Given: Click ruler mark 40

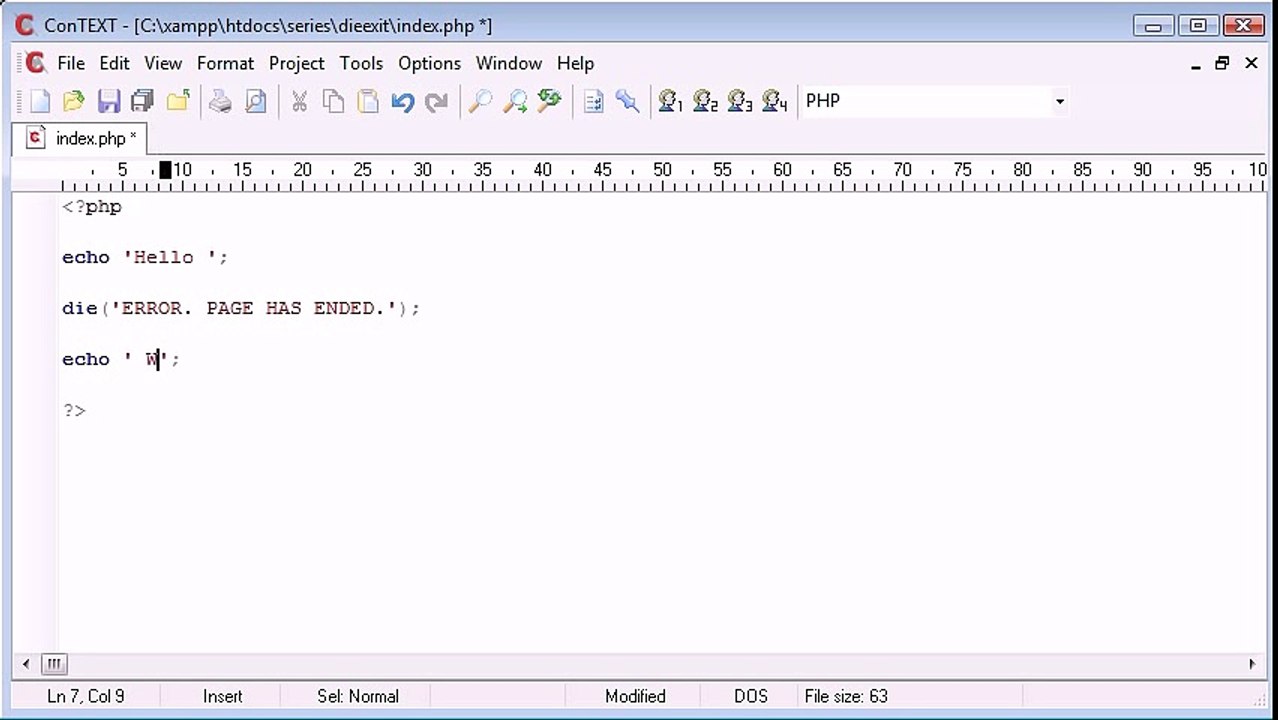Looking at the screenshot, I should (542, 170).
